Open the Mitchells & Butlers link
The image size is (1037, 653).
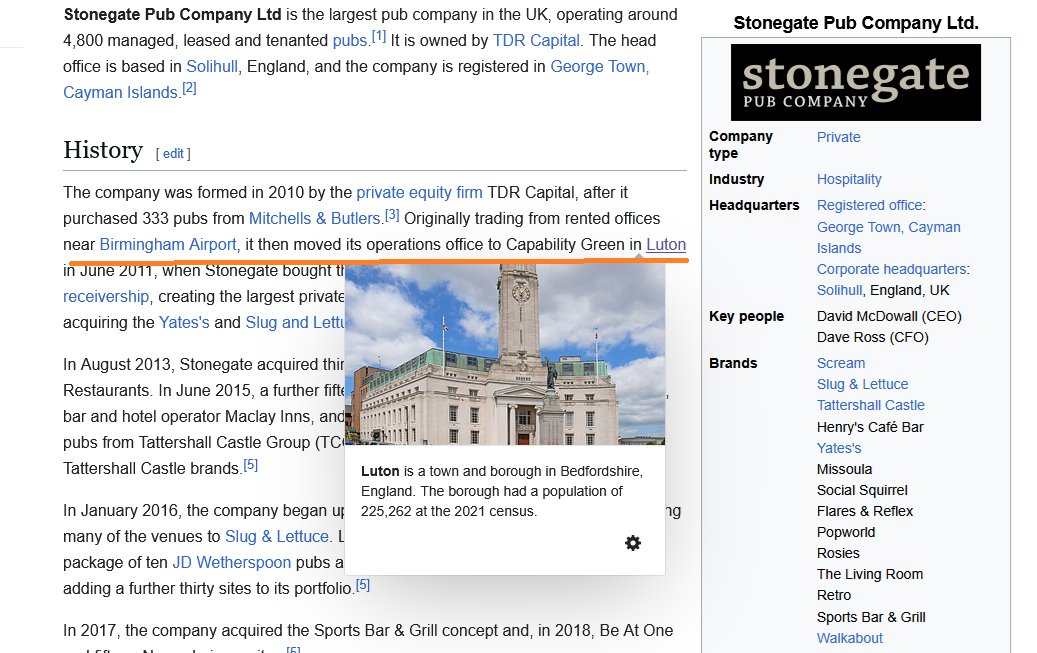click(314, 218)
